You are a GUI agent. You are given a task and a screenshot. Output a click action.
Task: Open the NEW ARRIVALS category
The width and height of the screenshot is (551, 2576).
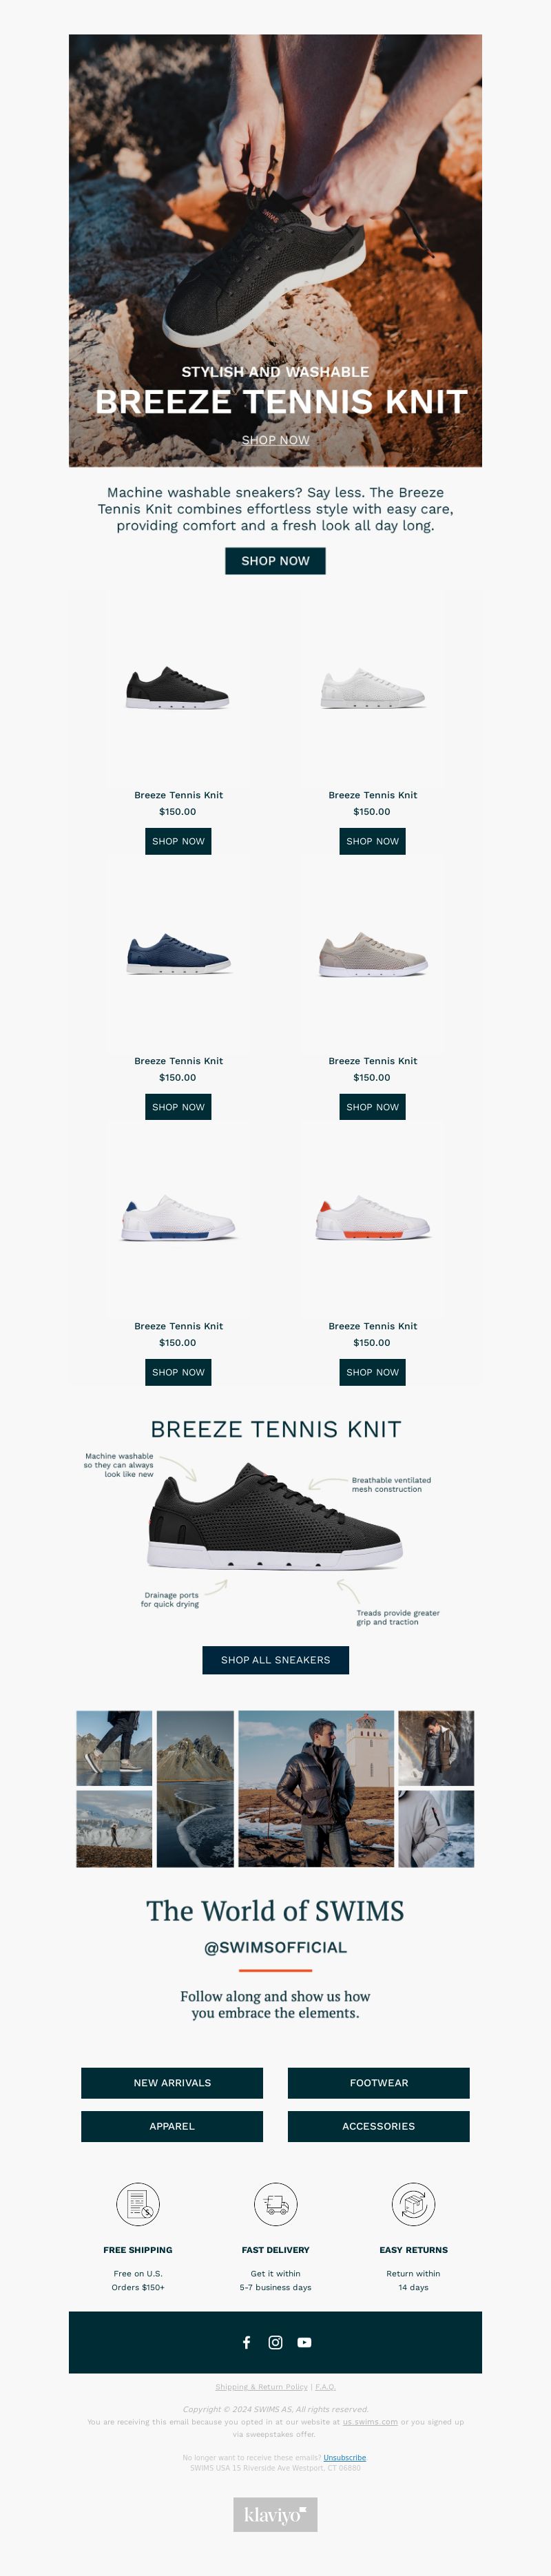coord(172,2083)
